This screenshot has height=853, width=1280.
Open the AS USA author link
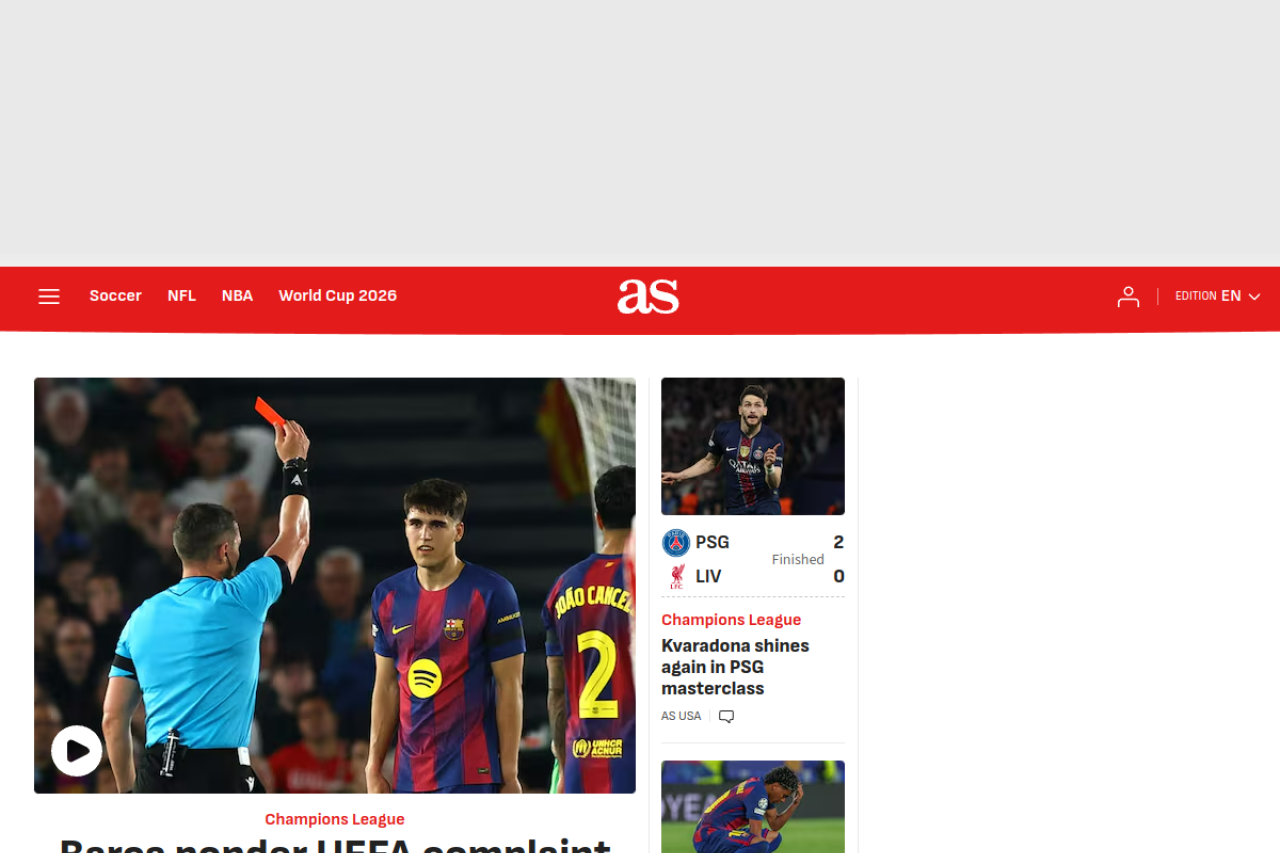pyautogui.click(x=681, y=716)
